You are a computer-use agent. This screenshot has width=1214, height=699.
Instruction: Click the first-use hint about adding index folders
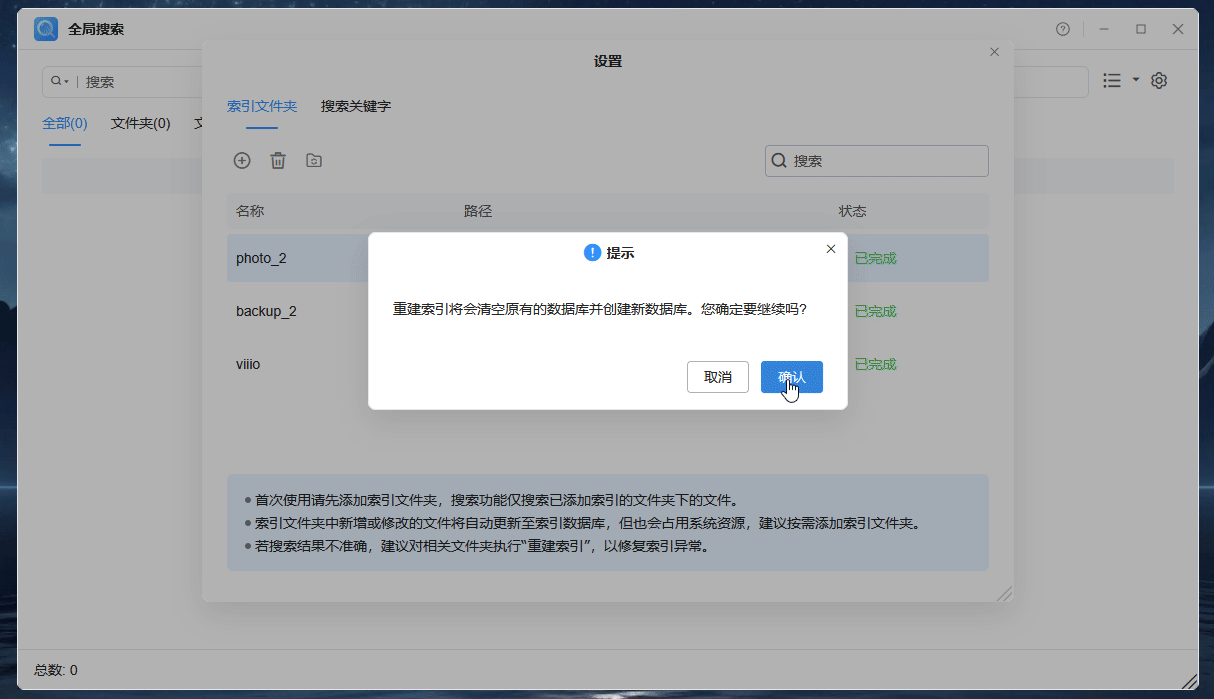coord(497,499)
